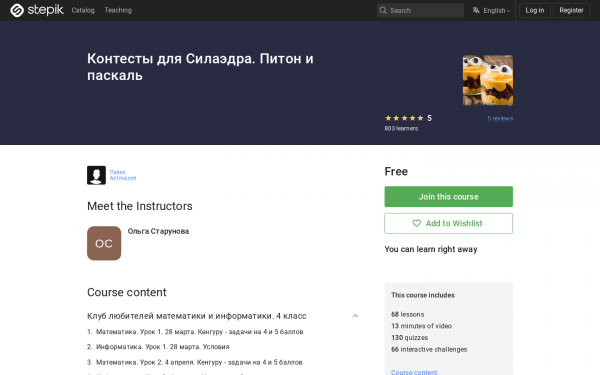Open the Teaching menu item

[x=118, y=10]
